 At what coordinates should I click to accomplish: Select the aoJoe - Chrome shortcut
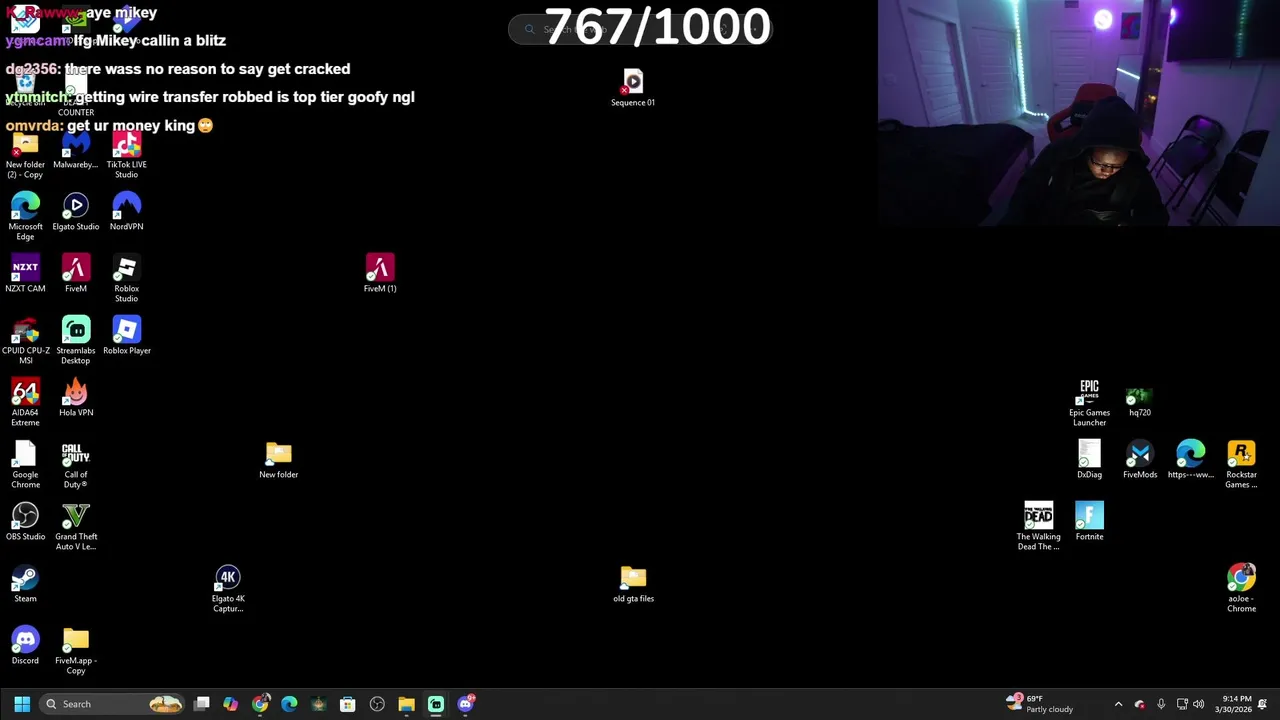[x=1241, y=589]
